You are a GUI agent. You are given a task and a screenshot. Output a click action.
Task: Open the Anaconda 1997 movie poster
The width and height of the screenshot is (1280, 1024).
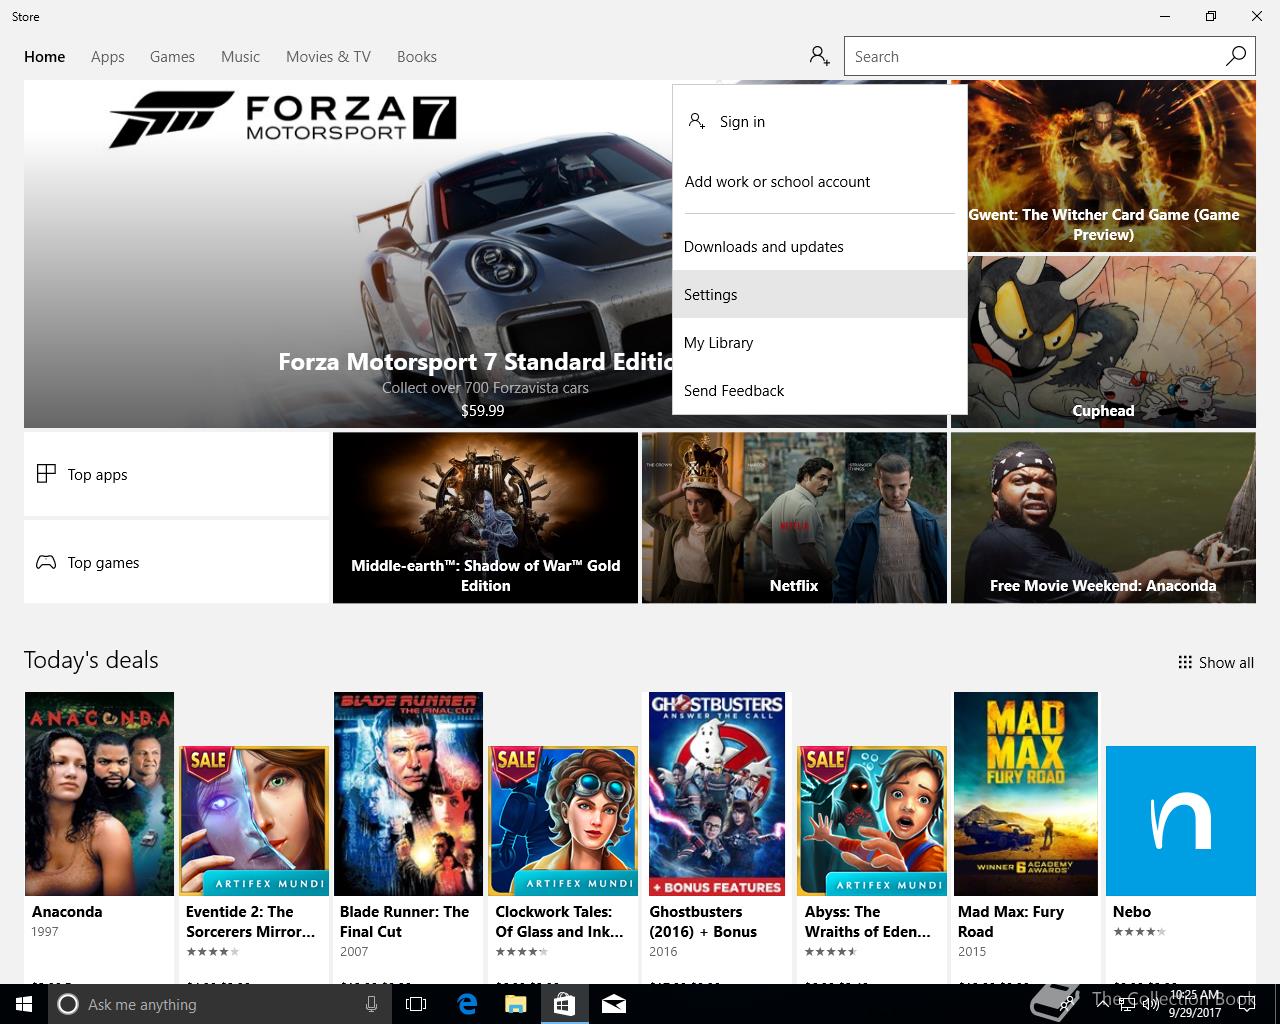(x=99, y=794)
